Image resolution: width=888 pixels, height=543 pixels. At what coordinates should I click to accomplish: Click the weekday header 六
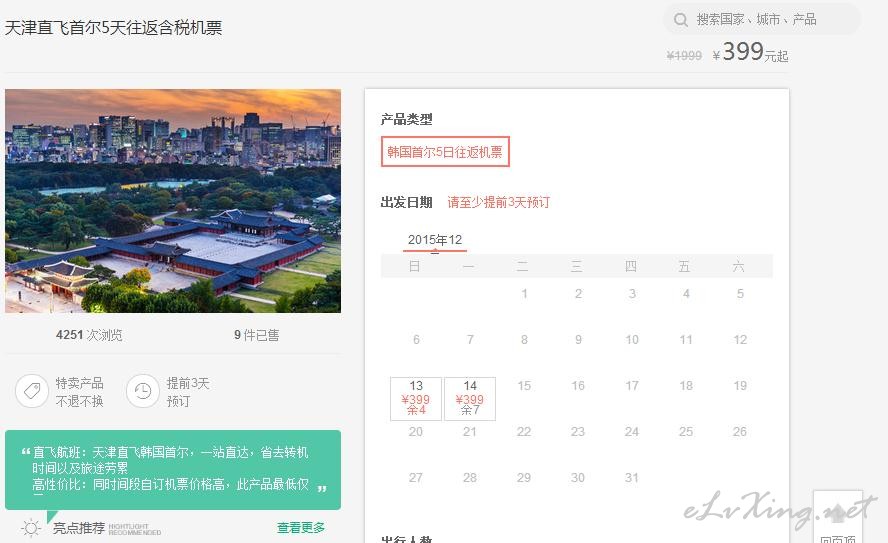(738, 266)
